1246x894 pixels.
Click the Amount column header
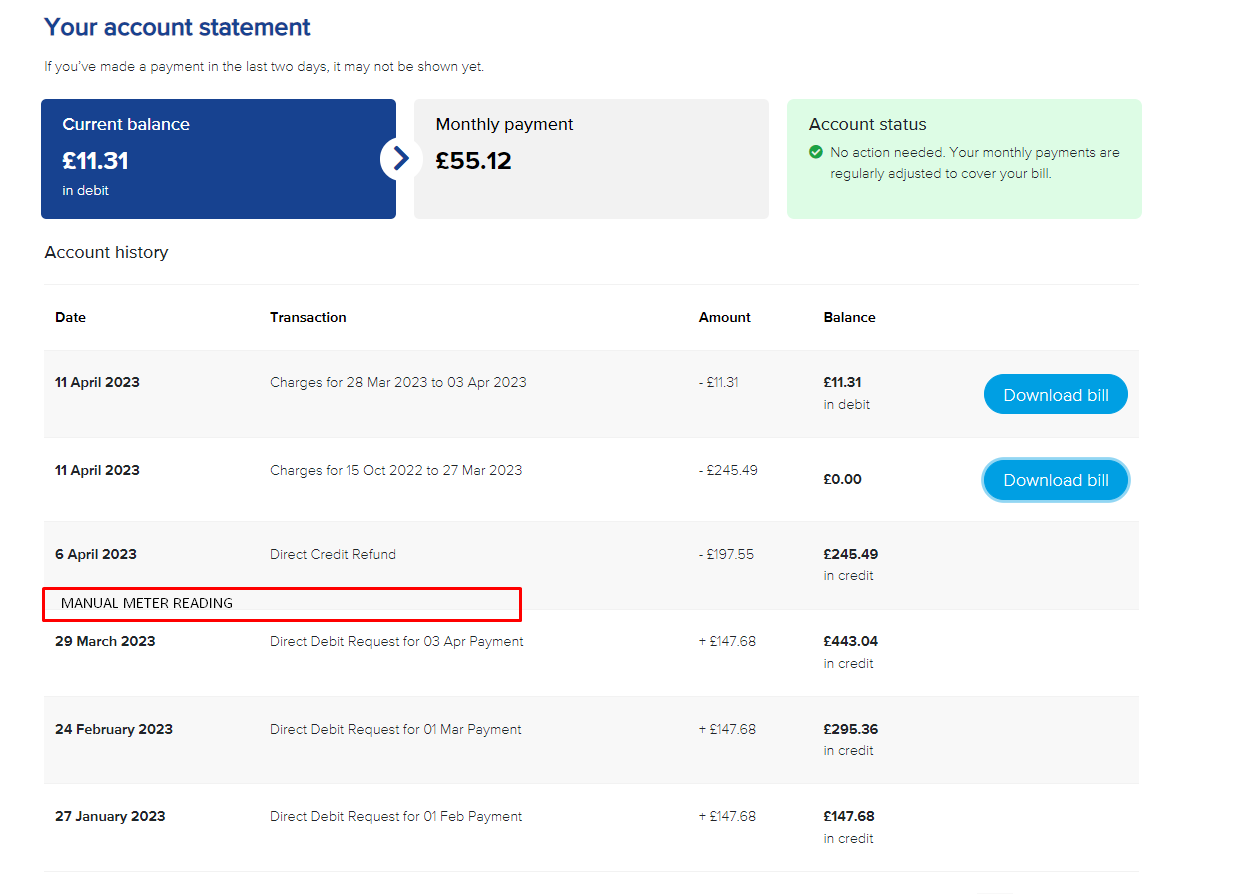point(725,317)
